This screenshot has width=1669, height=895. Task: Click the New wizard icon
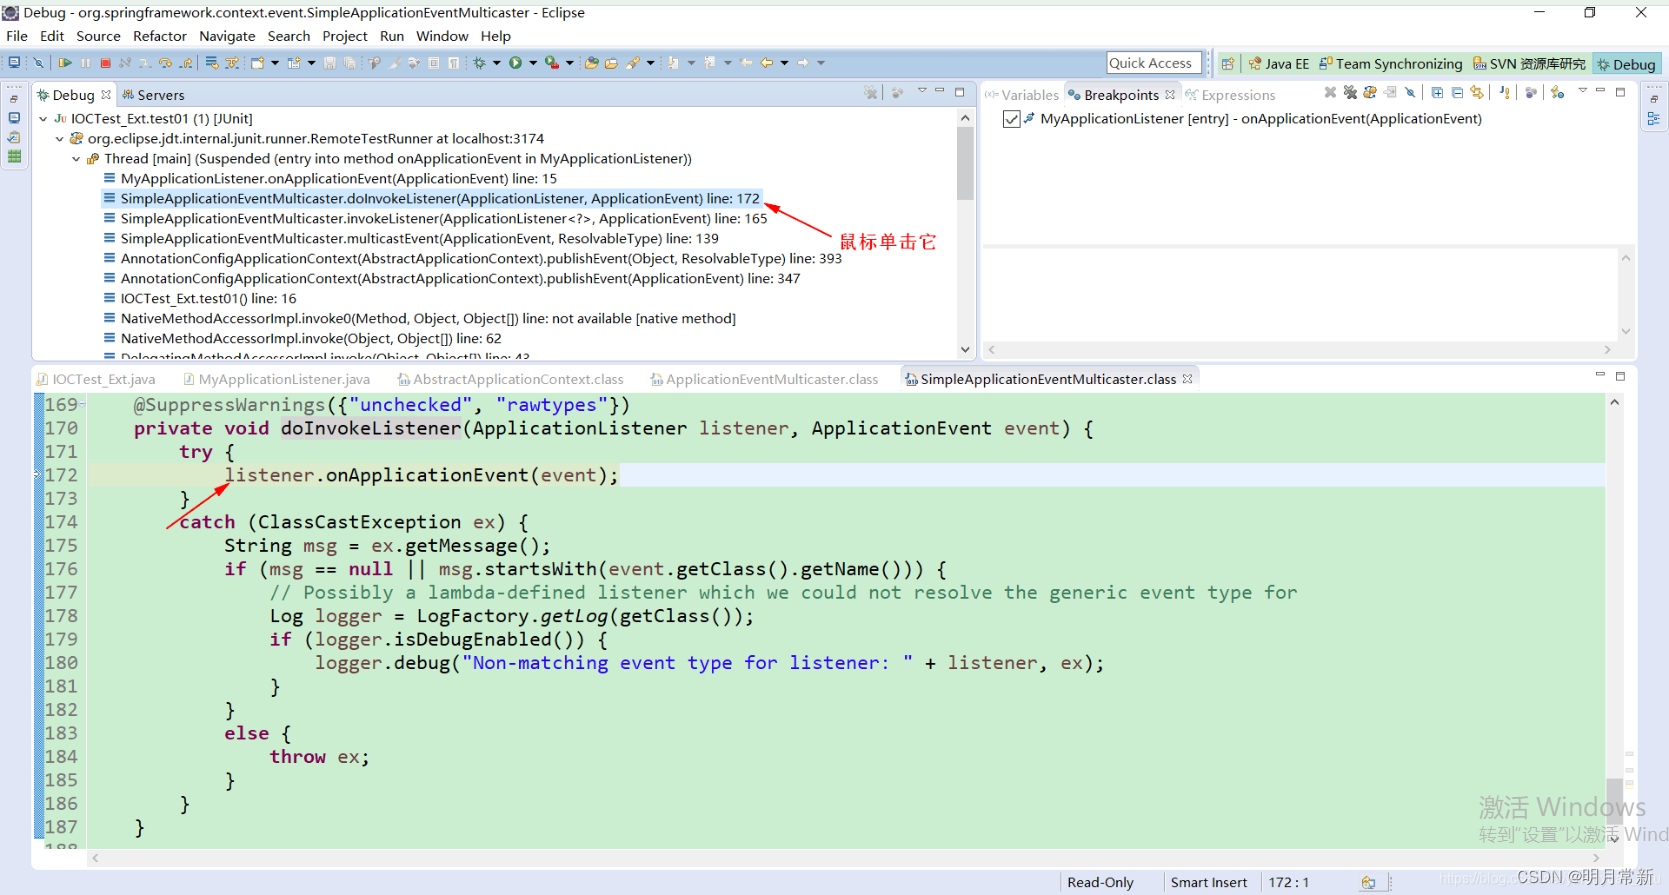point(258,63)
